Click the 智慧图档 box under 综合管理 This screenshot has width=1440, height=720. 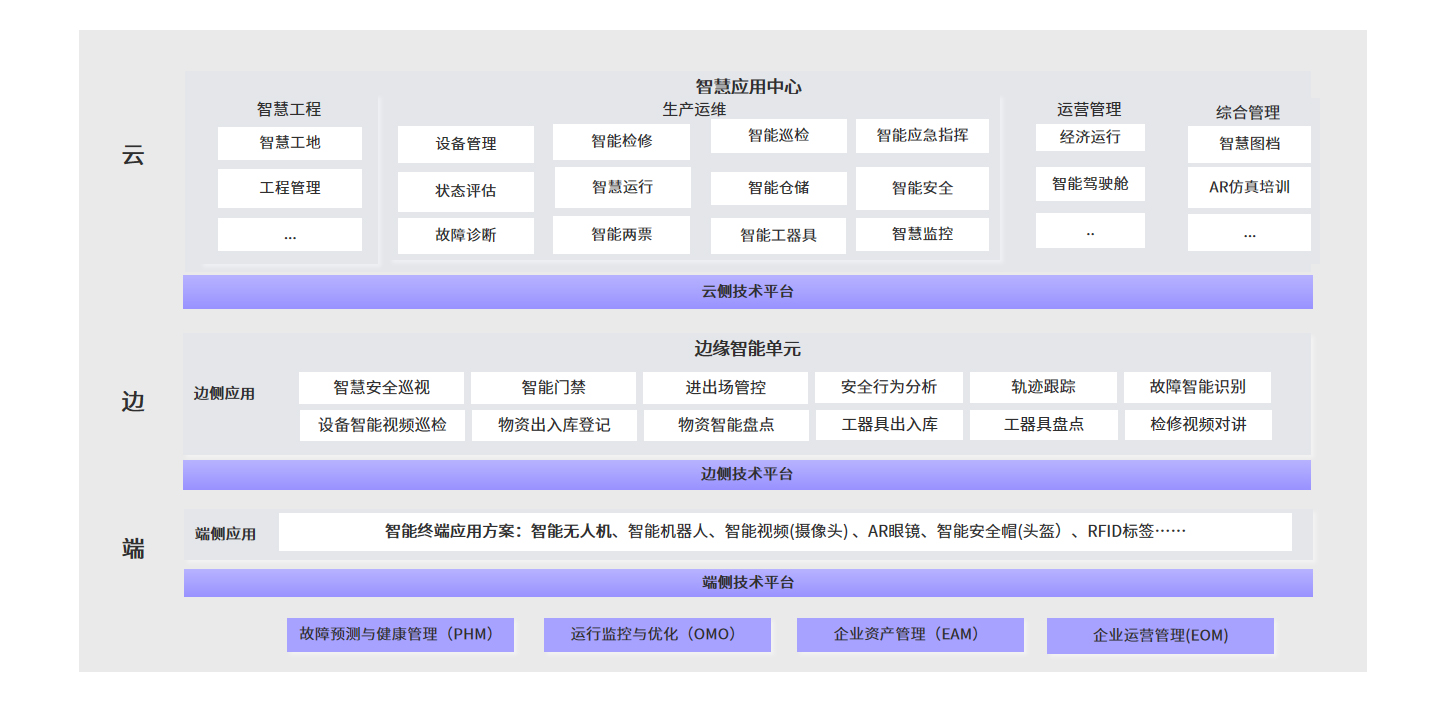(x=1249, y=144)
